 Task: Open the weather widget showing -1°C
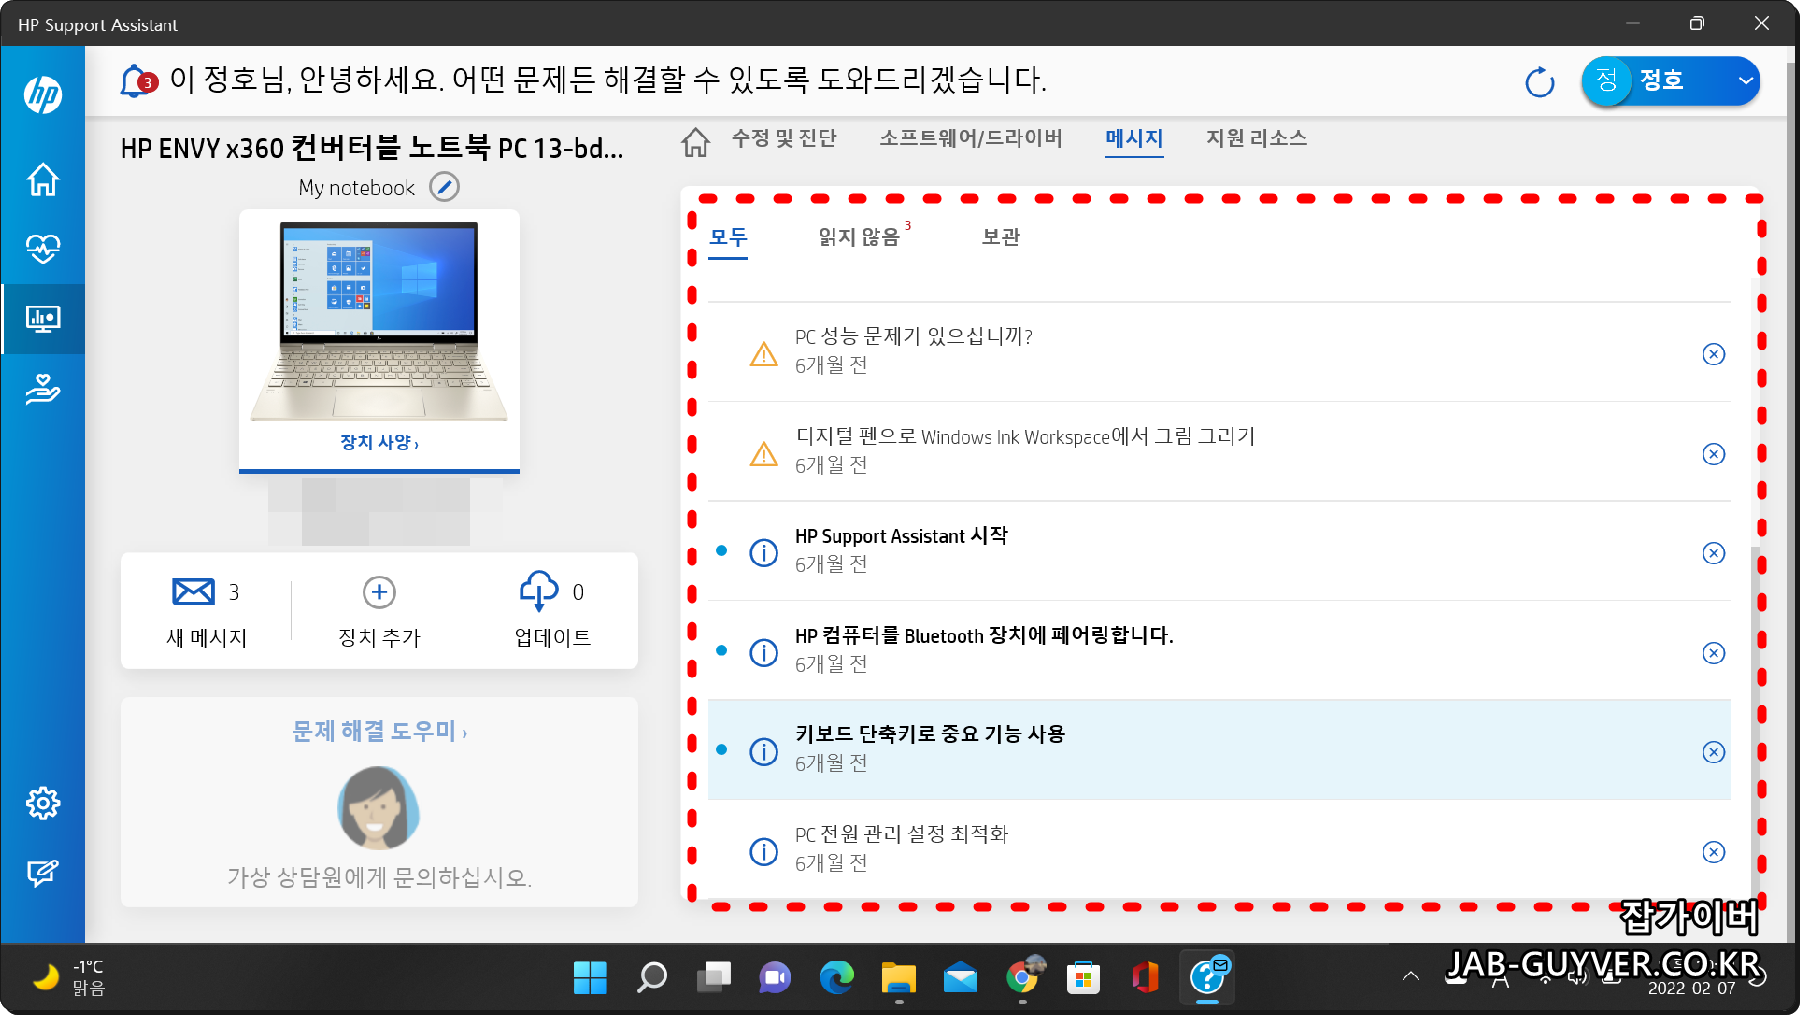pos(68,977)
